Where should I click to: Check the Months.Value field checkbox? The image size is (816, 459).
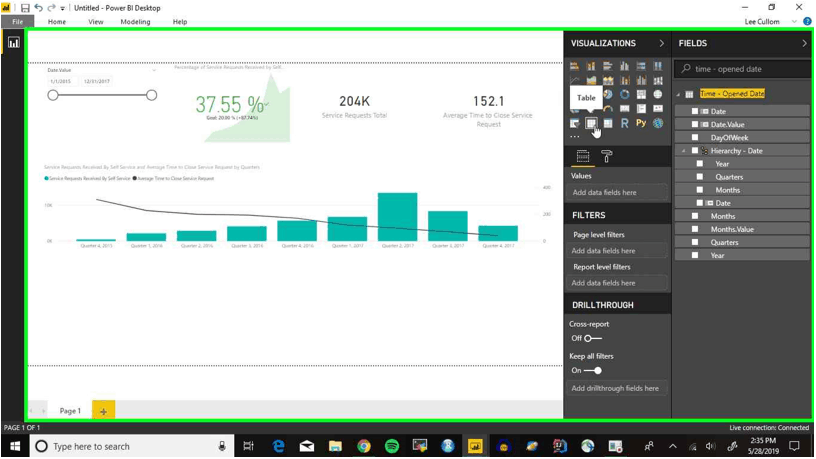[x=695, y=229]
